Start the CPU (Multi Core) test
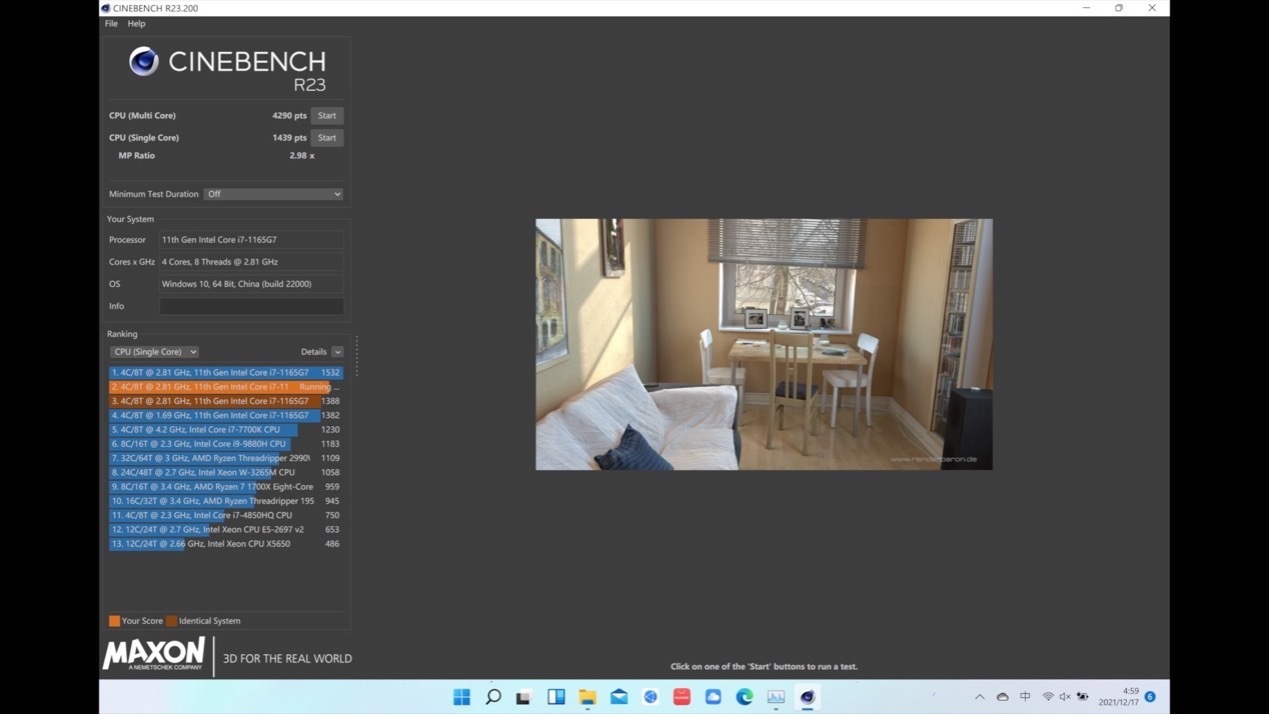1274x715 pixels. 327,116
